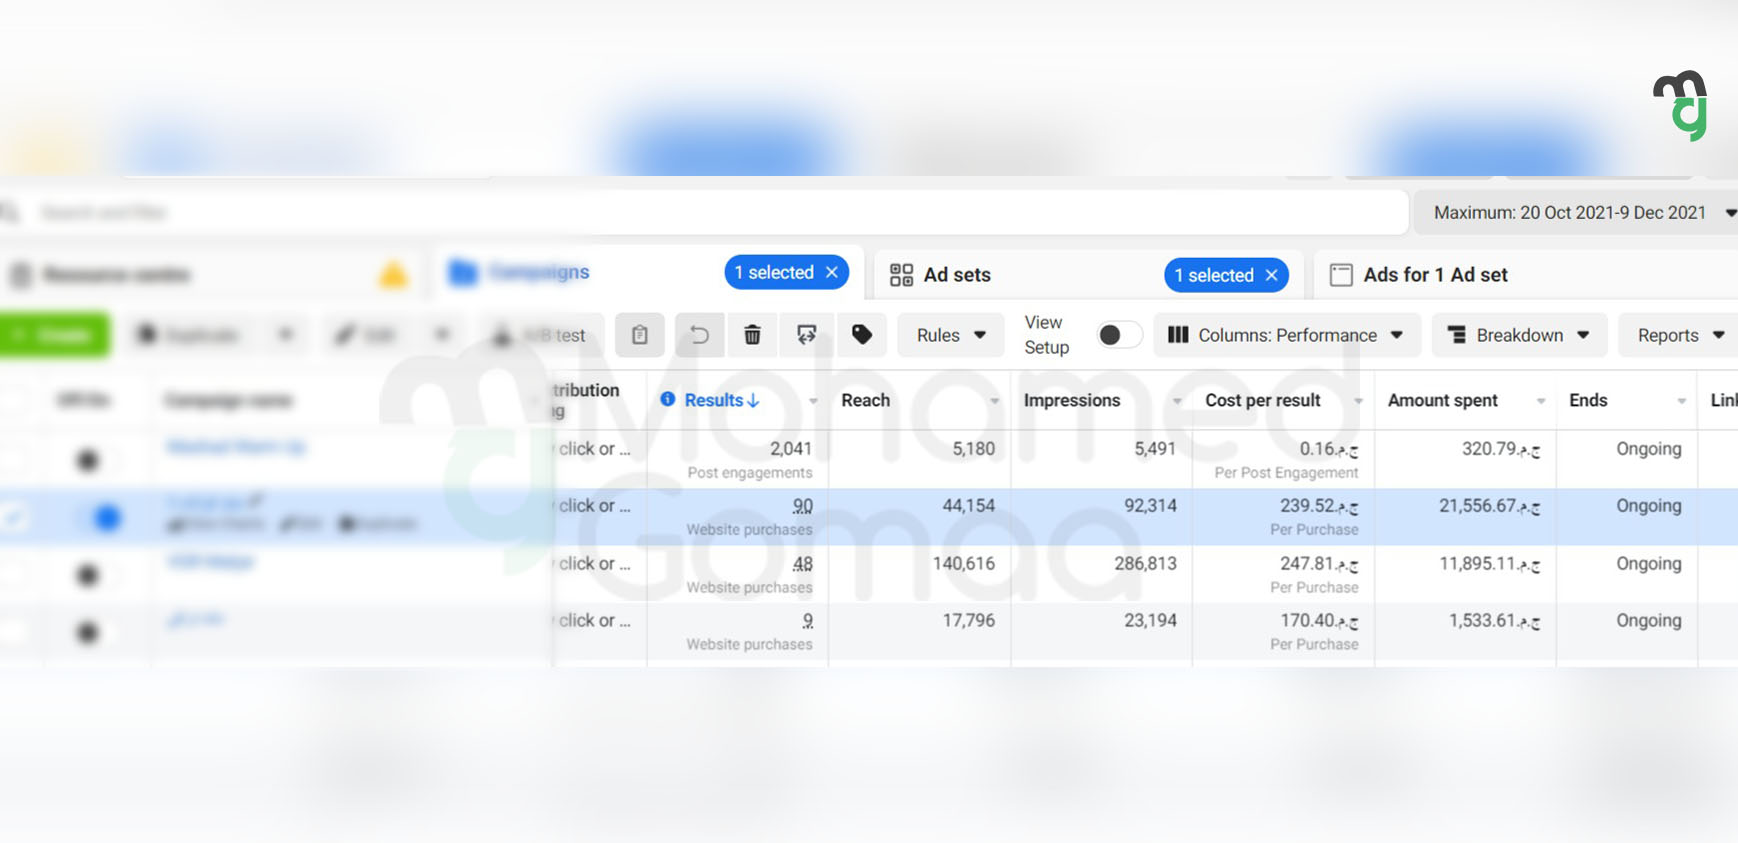Click the Results info icon
Viewport: 1738px width, 843px height.
click(x=668, y=399)
